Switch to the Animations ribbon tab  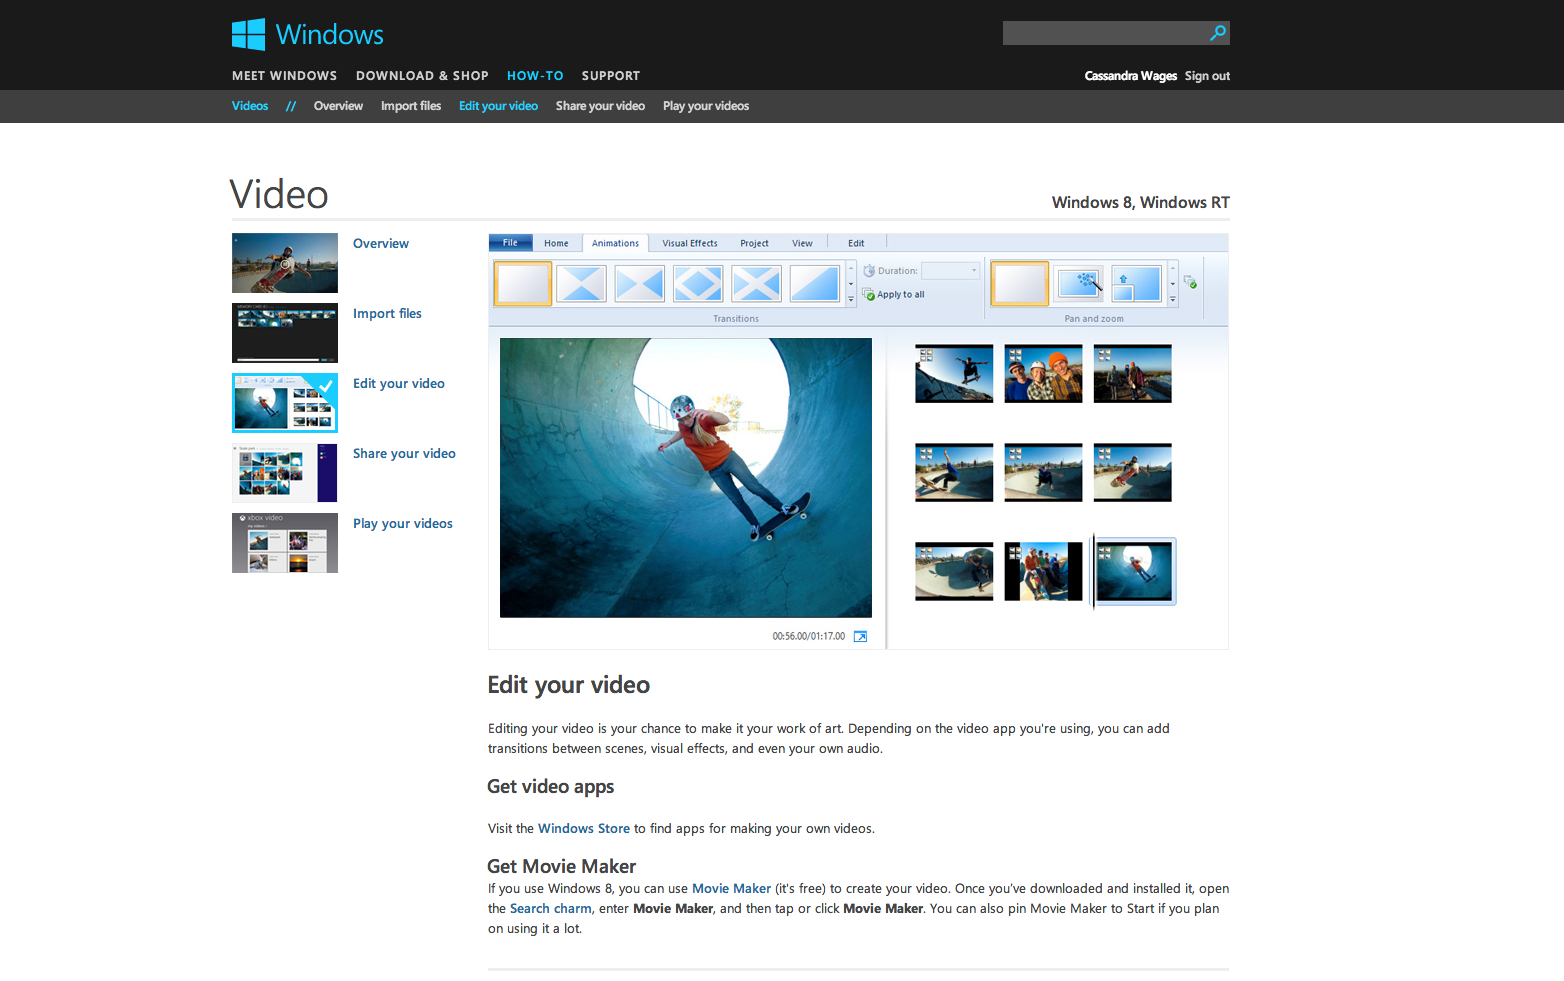click(x=615, y=243)
